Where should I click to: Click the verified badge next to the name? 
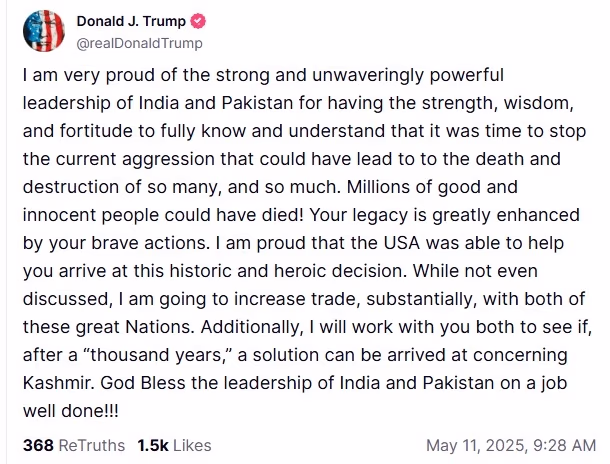click(195, 22)
